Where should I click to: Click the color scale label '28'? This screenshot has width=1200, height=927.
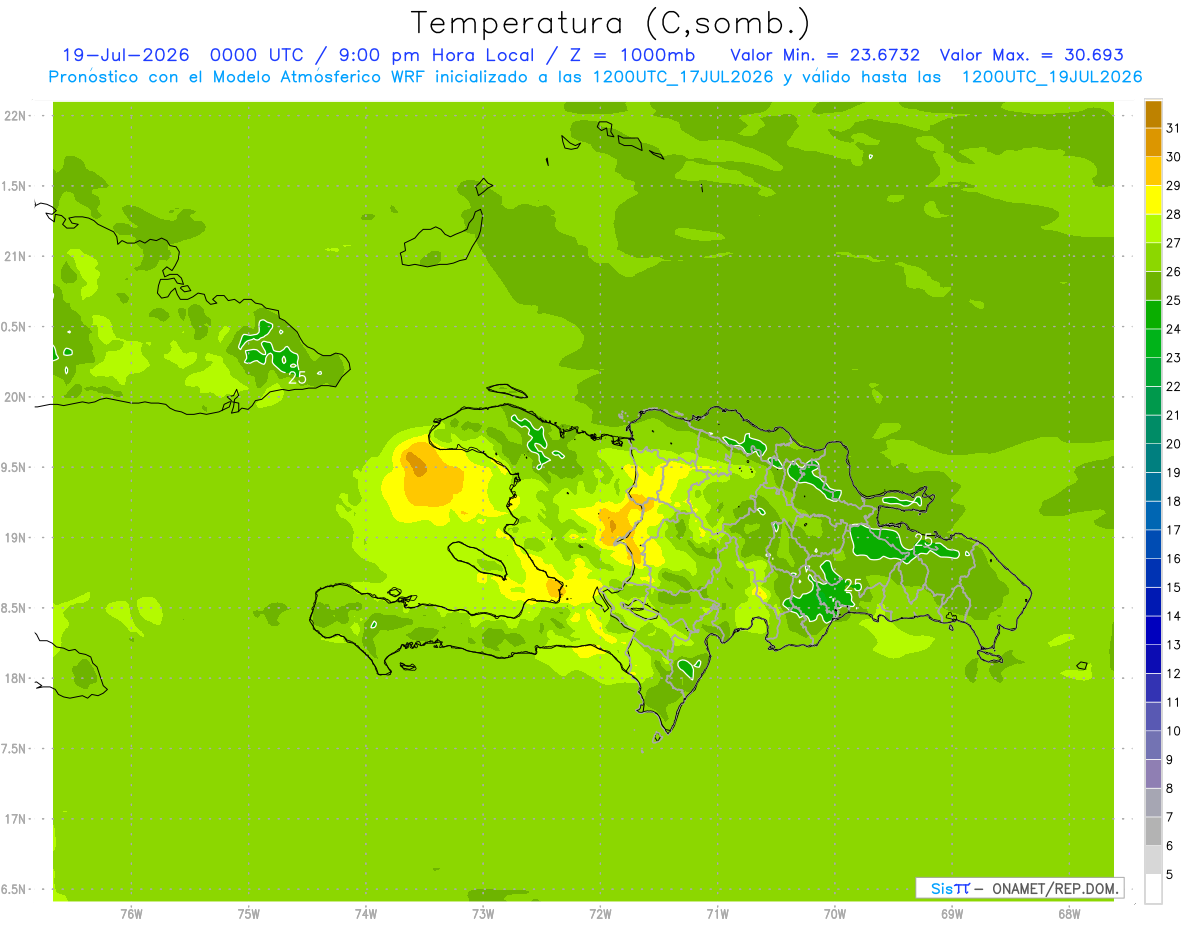click(x=1173, y=214)
